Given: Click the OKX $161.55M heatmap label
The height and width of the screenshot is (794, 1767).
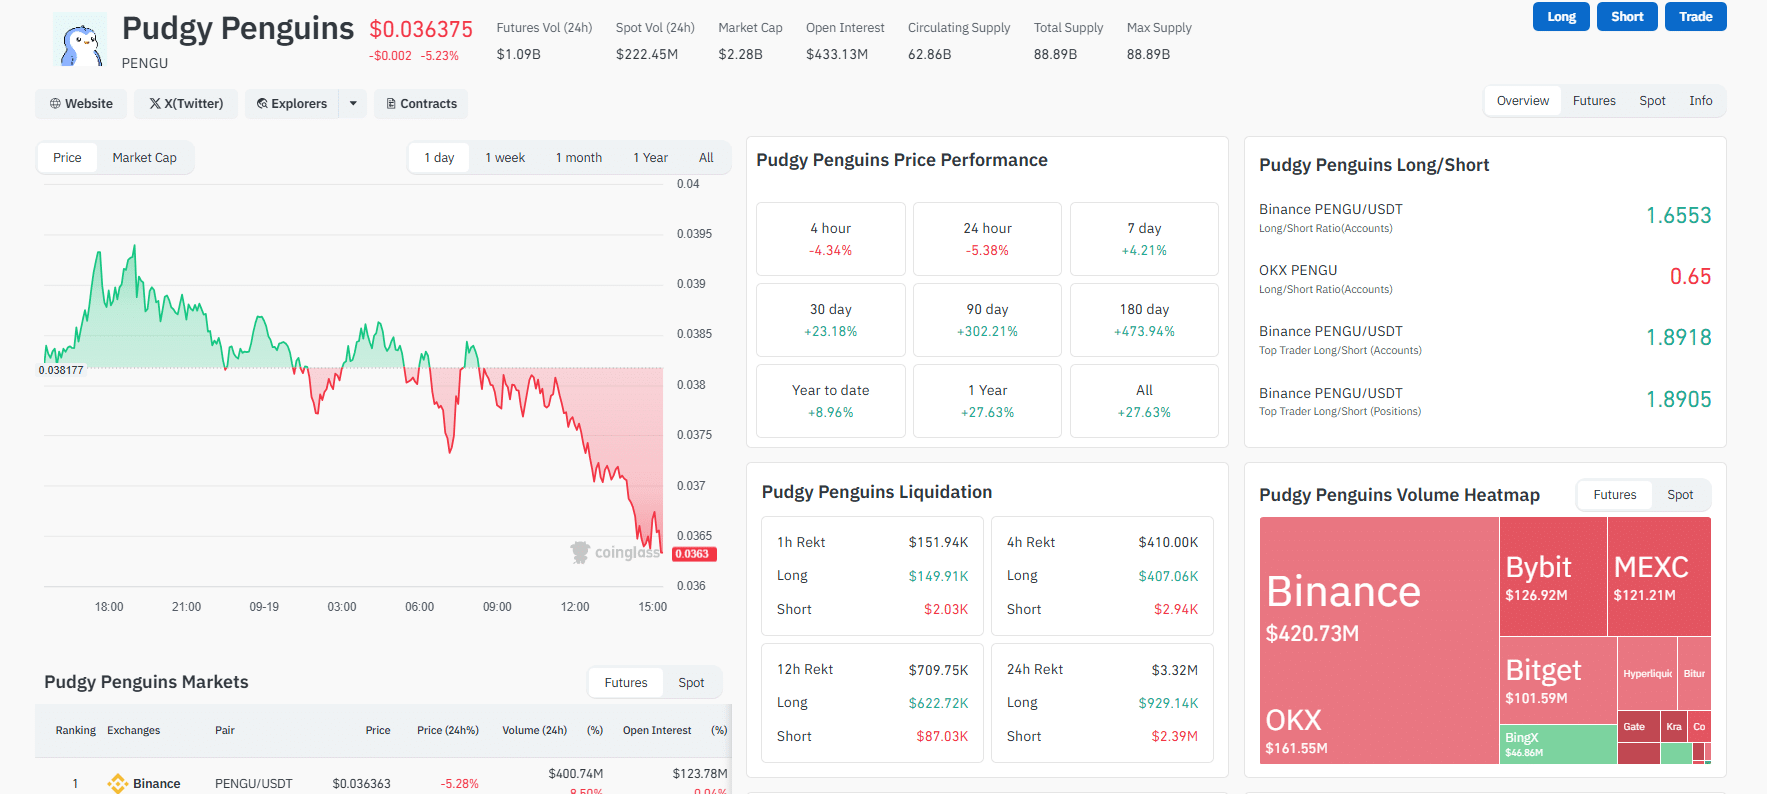Looking at the screenshot, I should click(x=1296, y=732).
